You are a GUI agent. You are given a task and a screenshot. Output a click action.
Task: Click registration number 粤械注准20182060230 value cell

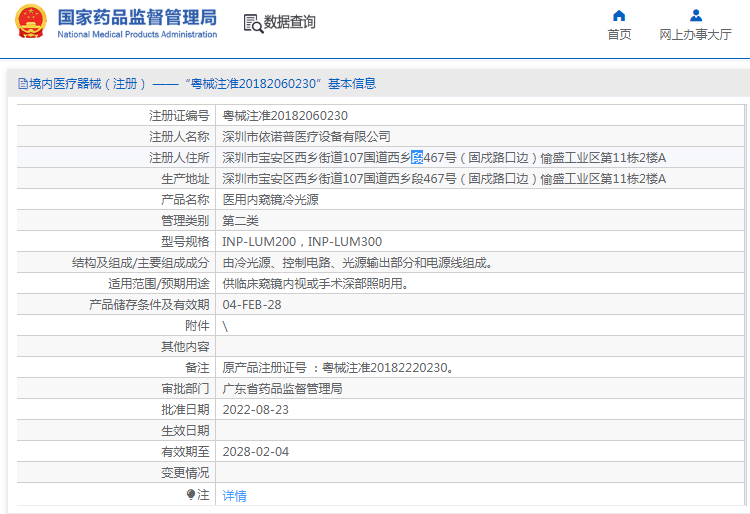(285, 115)
